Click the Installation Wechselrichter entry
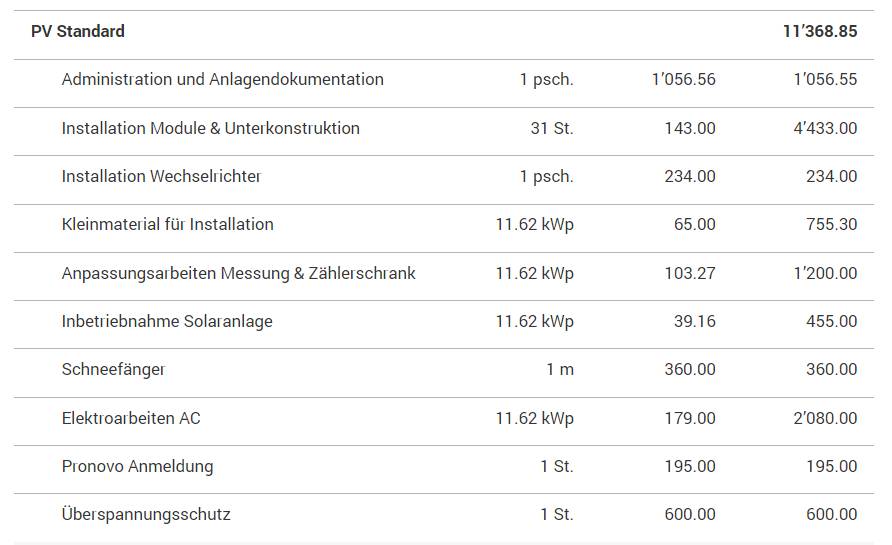Screen dimensions: 892x545 (x=161, y=176)
